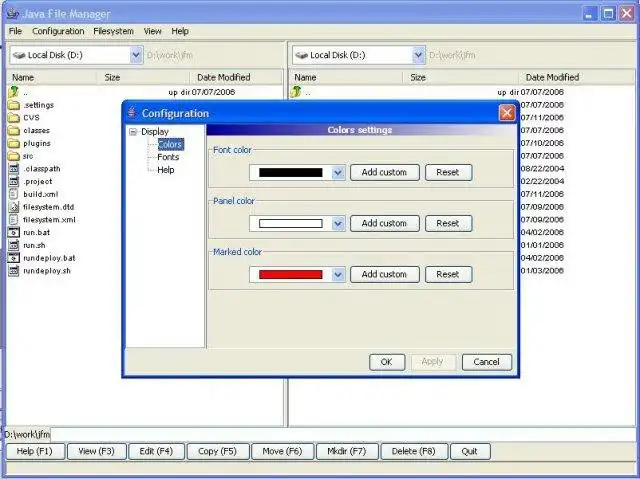Click the Edit (F4) button
The width and height of the screenshot is (640, 479).
[156, 451]
